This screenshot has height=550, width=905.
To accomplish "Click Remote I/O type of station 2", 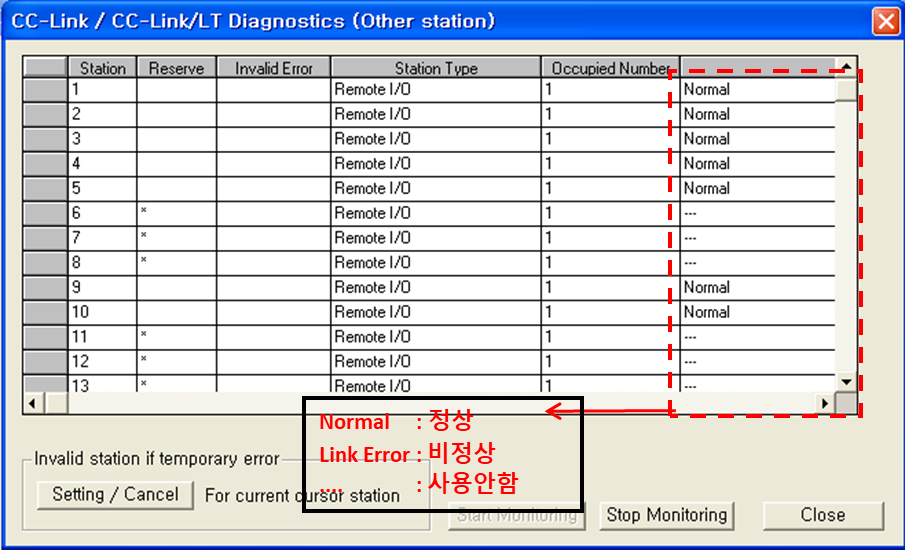I will pyautogui.click(x=372, y=115).
